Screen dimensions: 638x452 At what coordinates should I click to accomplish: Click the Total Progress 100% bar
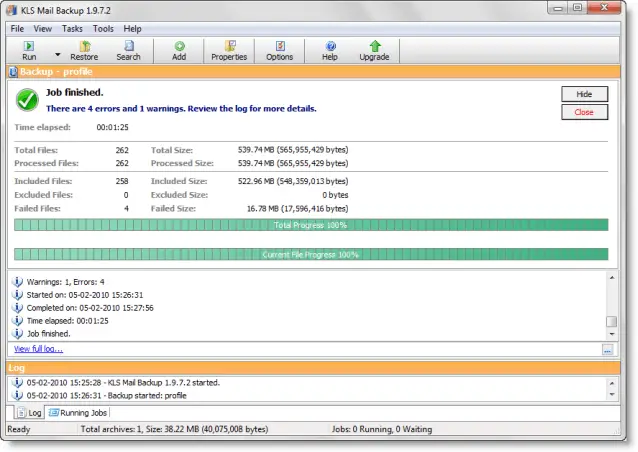[x=311, y=225]
